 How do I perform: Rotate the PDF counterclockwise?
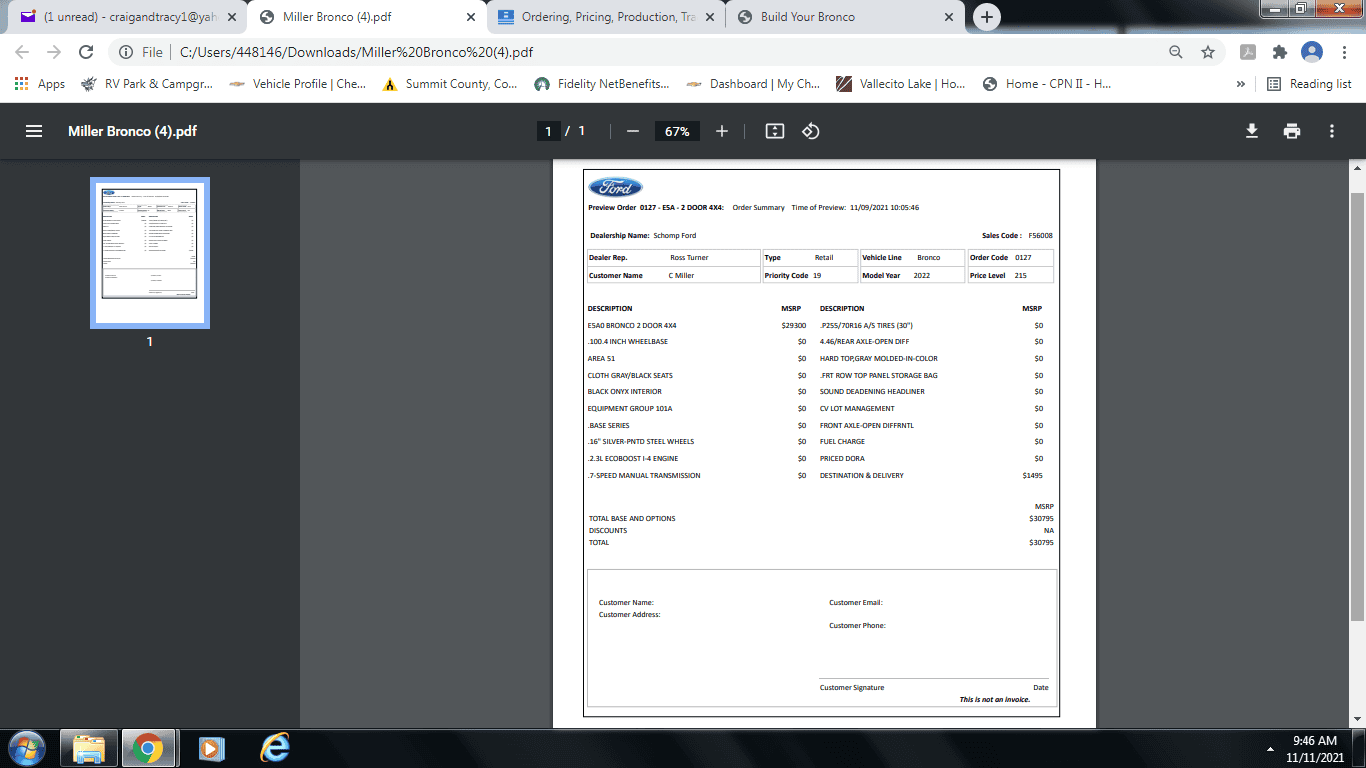pos(811,131)
